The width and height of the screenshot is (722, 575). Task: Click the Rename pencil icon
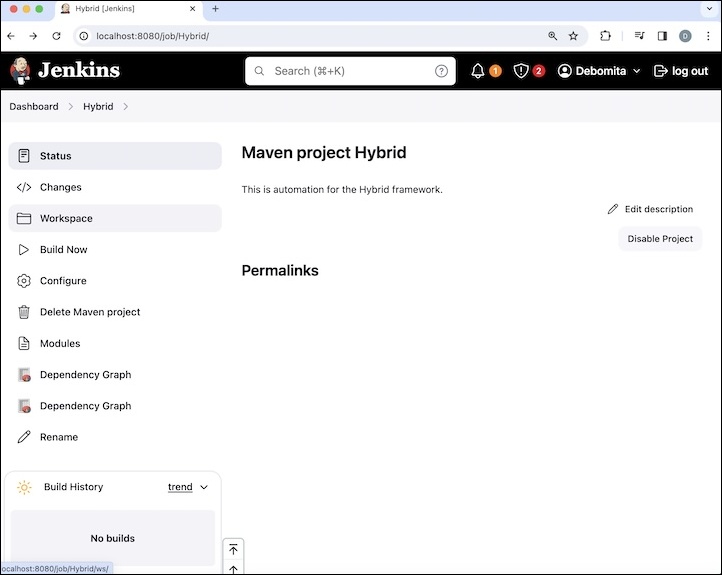click(24, 437)
